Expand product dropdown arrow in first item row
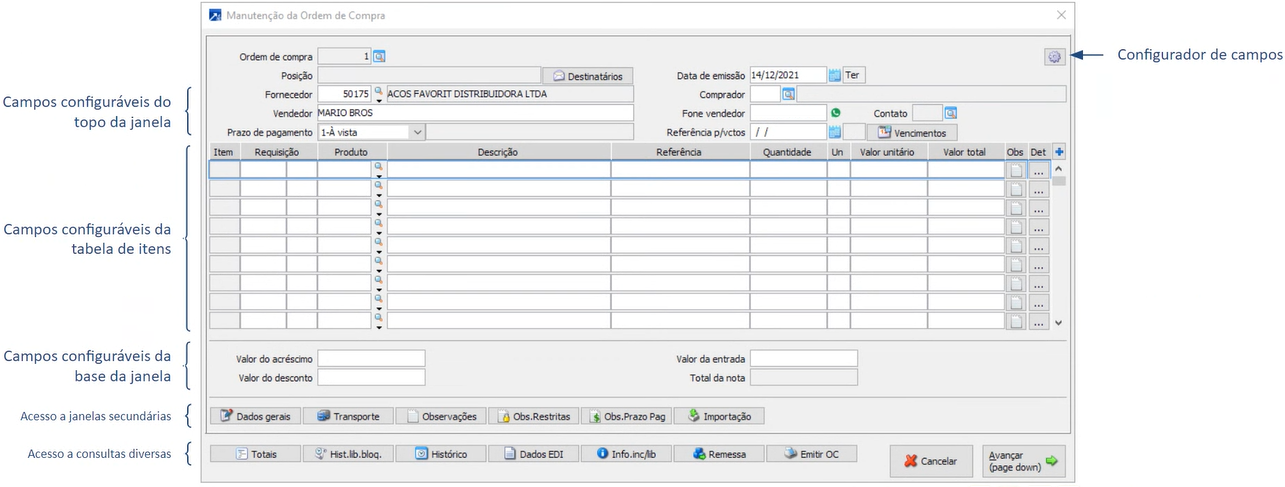Image resolution: width=1285 pixels, height=487 pixels. [x=379, y=175]
